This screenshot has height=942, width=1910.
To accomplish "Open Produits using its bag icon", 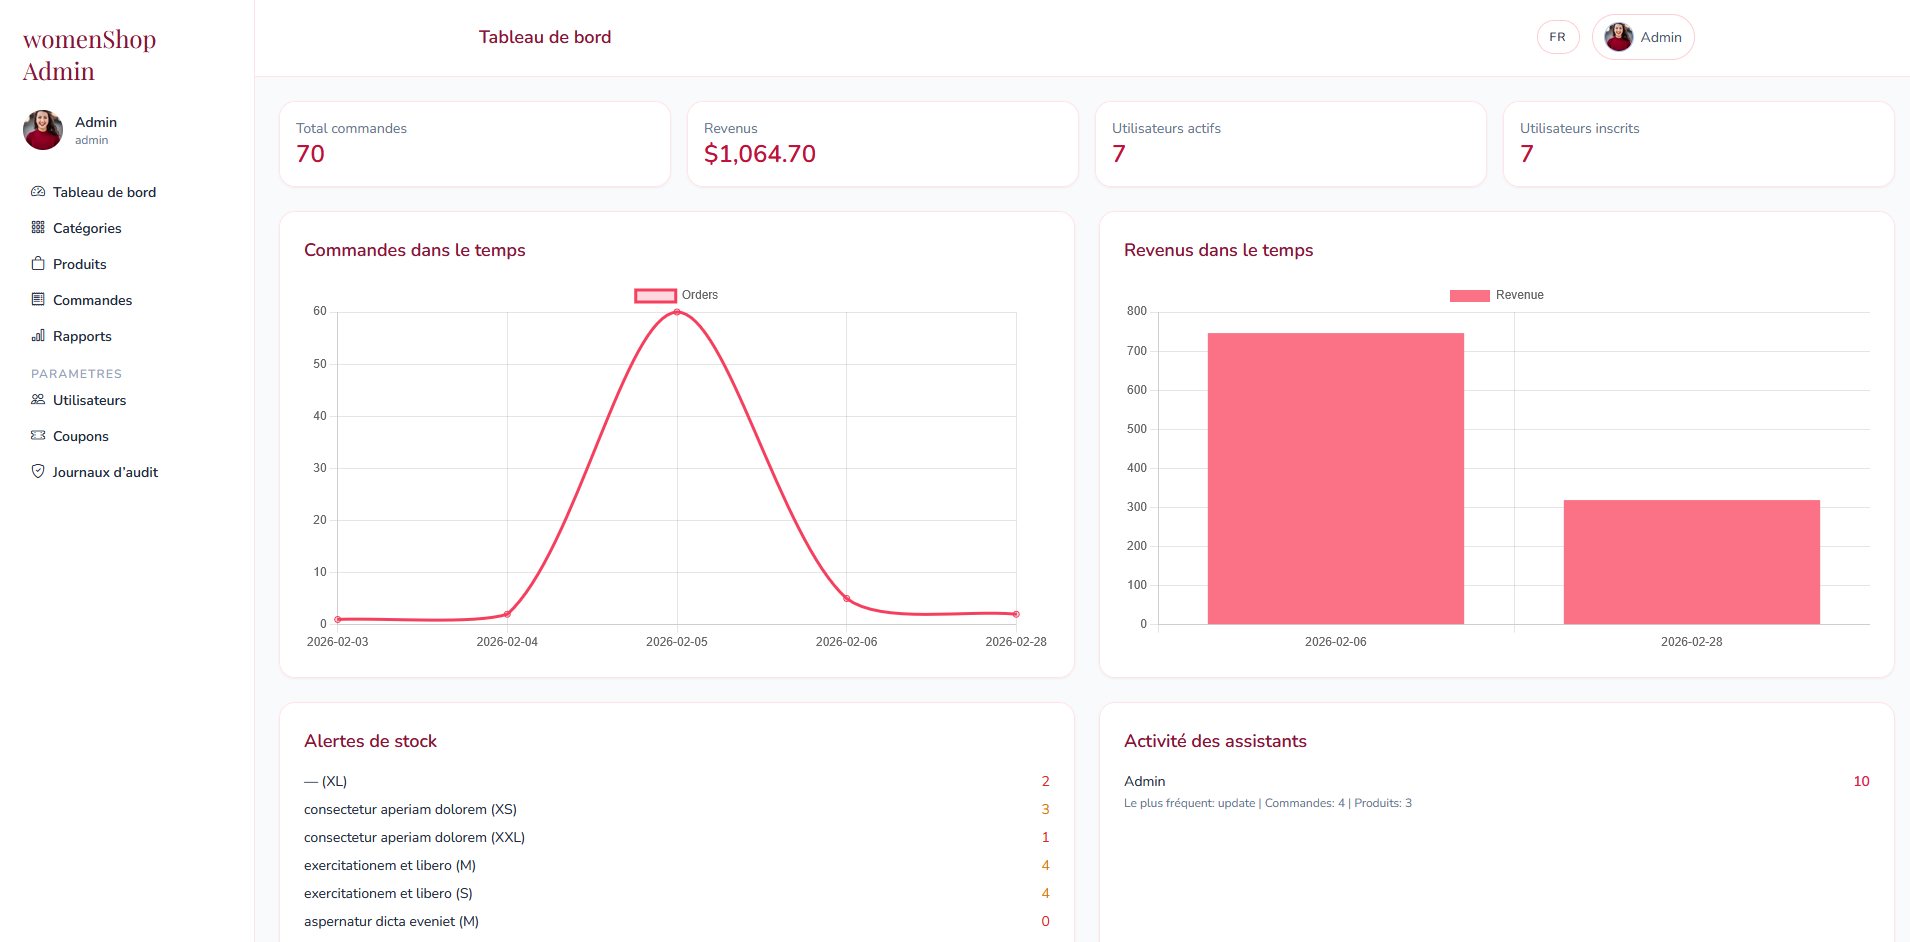I will coord(38,264).
